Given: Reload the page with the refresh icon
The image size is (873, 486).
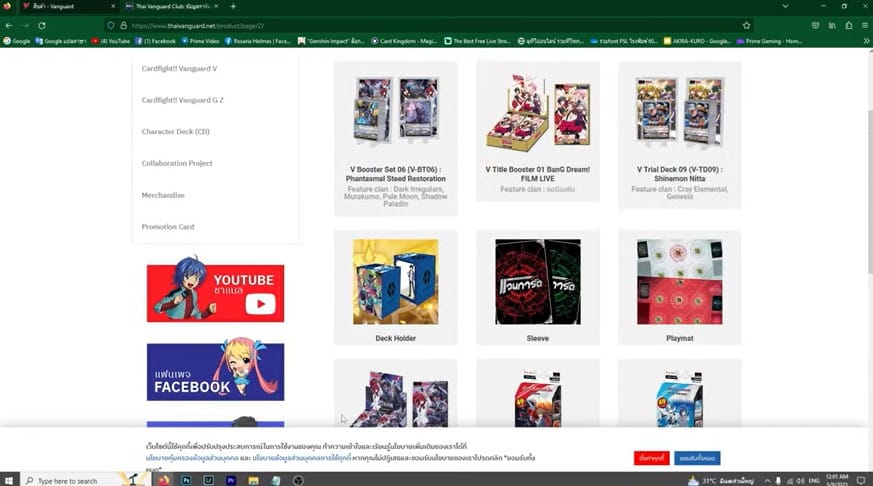Looking at the screenshot, I should (x=42, y=26).
